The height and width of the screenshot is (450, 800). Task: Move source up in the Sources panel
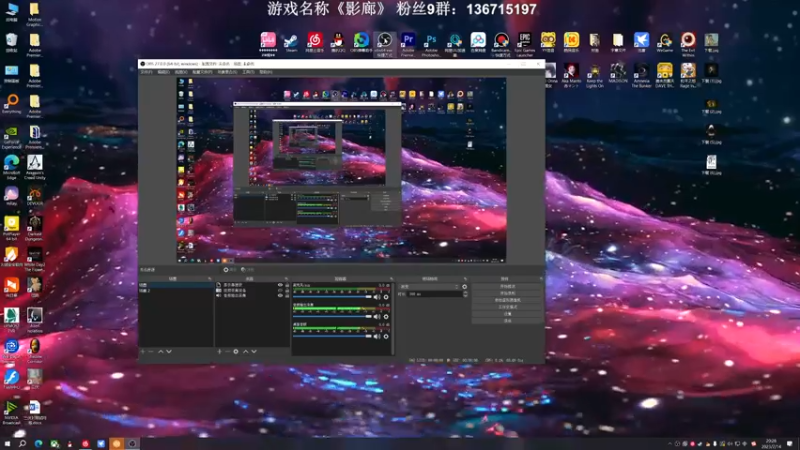click(x=245, y=352)
